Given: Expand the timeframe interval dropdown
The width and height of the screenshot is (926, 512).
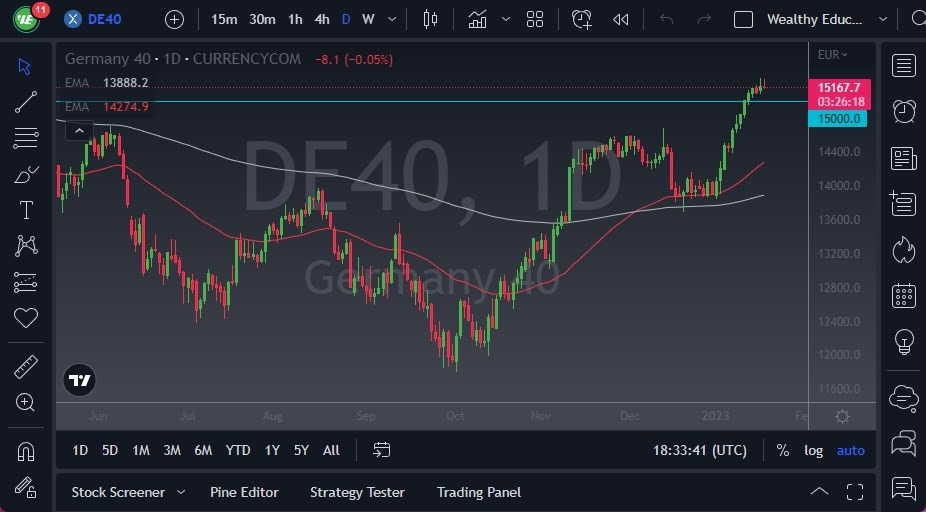Looking at the screenshot, I should click(x=392, y=19).
